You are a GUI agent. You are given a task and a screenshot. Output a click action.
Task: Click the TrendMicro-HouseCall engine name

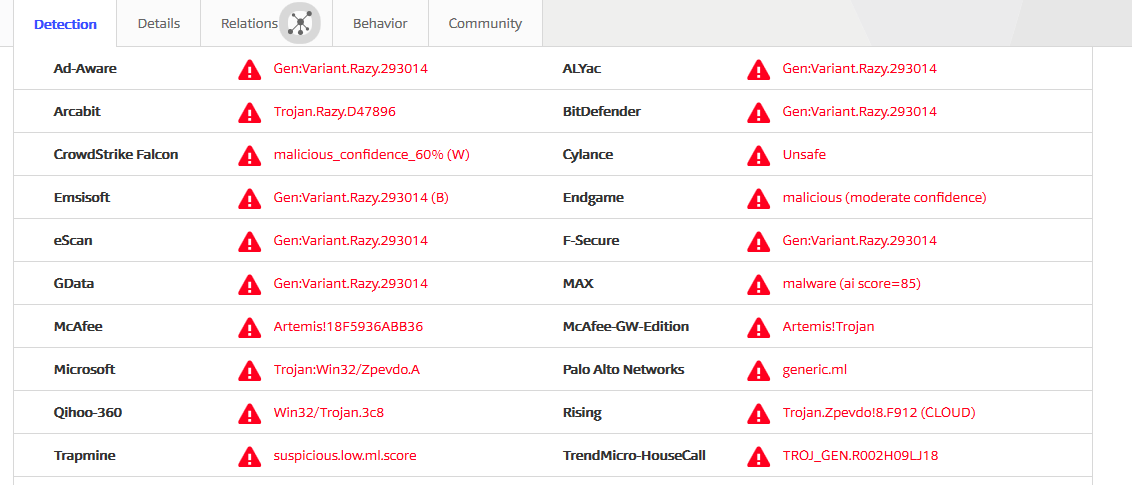pyautogui.click(x=634, y=455)
